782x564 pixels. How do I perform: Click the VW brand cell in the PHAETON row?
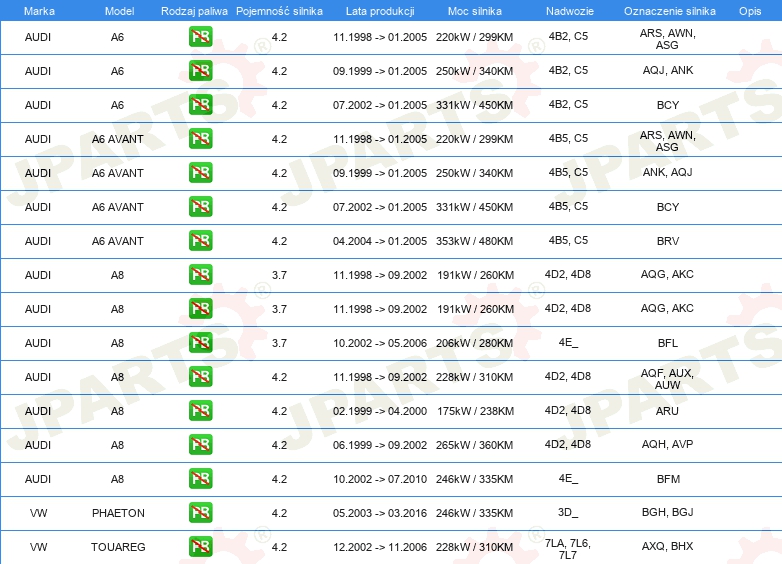38,513
